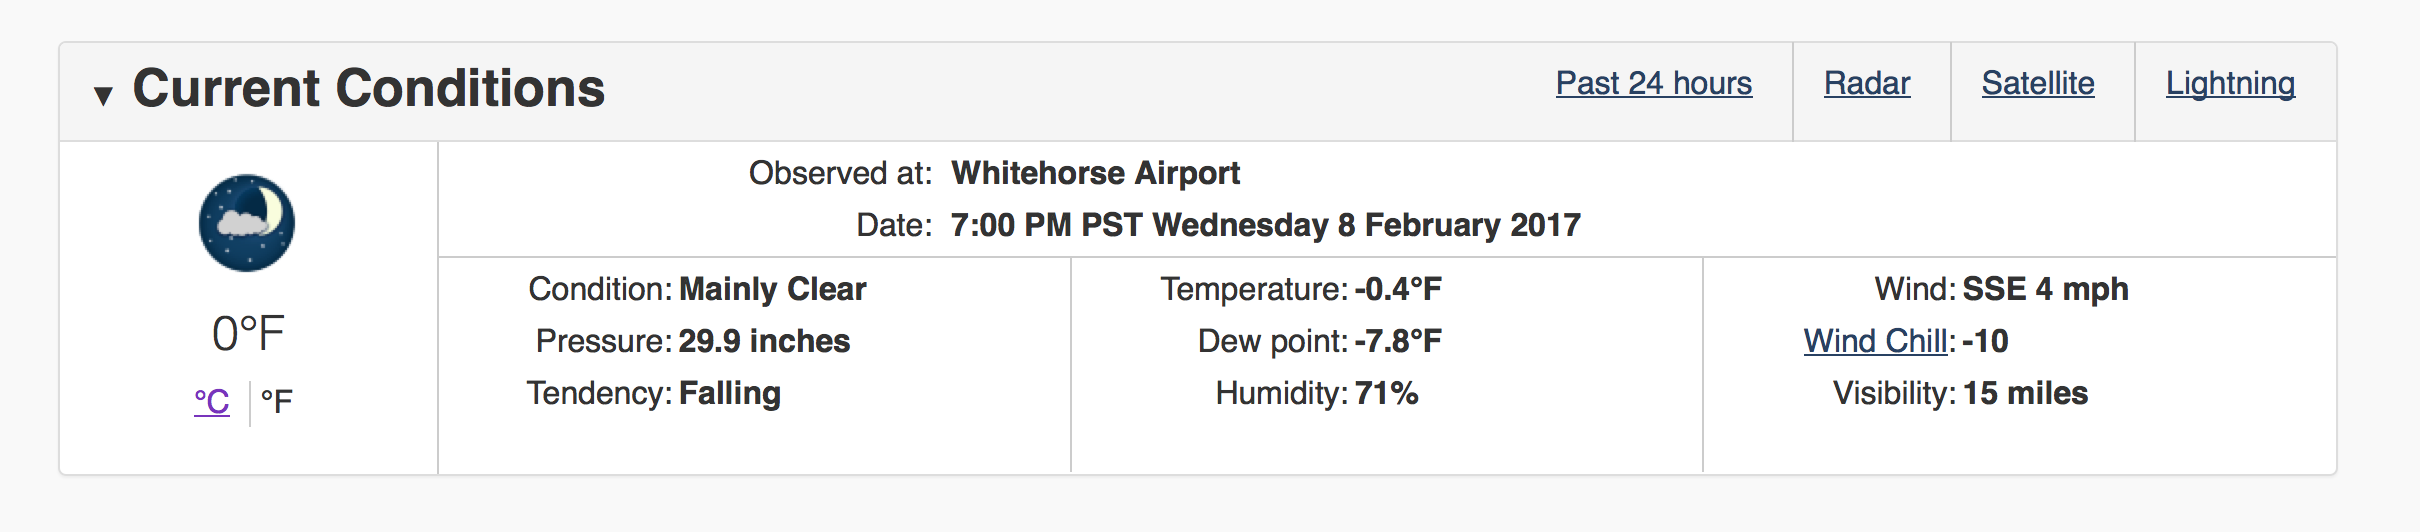View the Satellite imagery link
This screenshot has height=532, width=2420.
pos(2038,83)
